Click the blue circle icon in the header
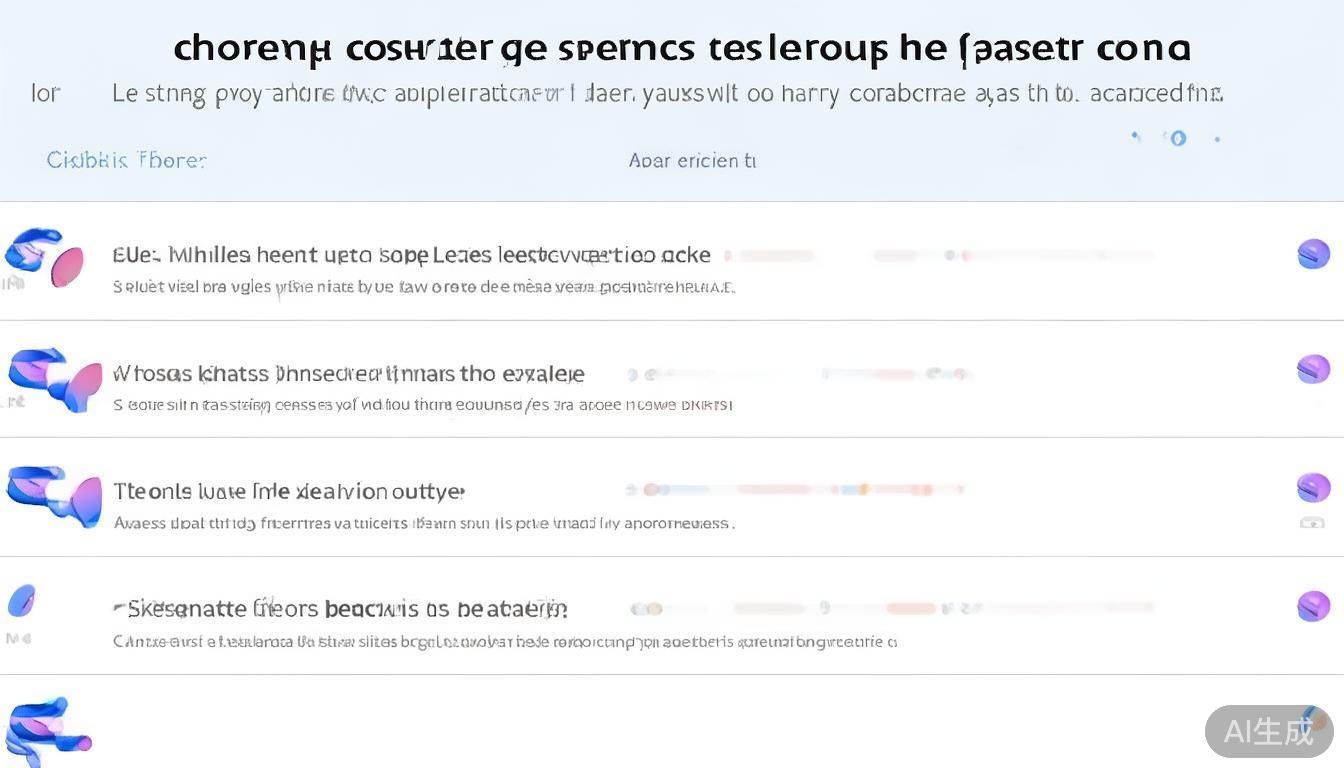1344x768 pixels. (x=1178, y=138)
